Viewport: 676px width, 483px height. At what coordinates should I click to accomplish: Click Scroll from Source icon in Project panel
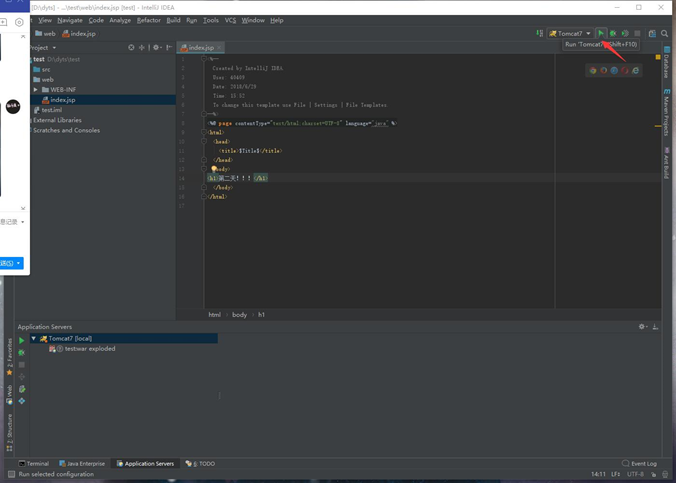coord(131,47)
